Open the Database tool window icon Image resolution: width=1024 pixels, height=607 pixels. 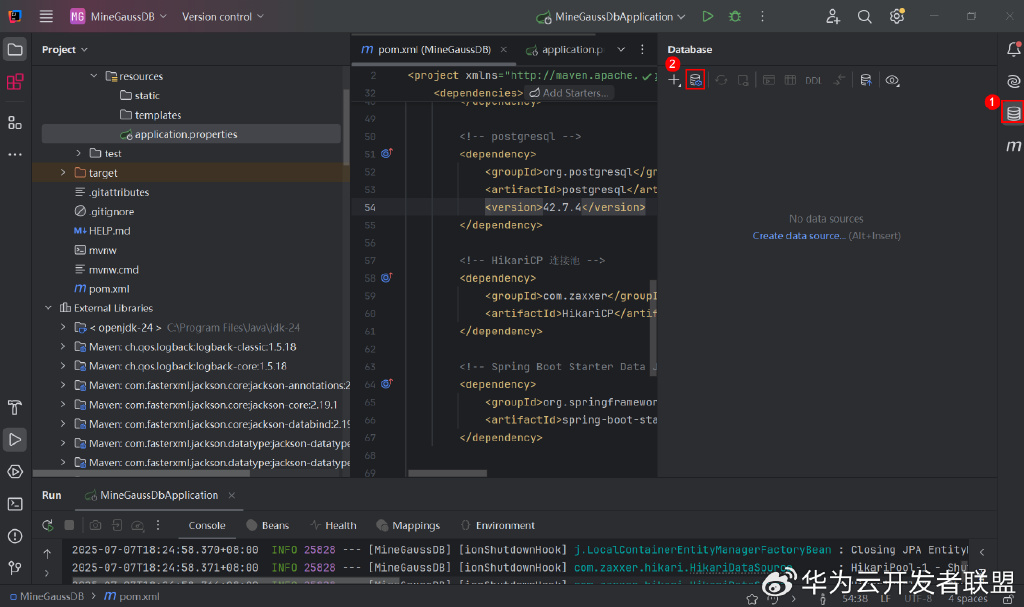click(1013, 113)
